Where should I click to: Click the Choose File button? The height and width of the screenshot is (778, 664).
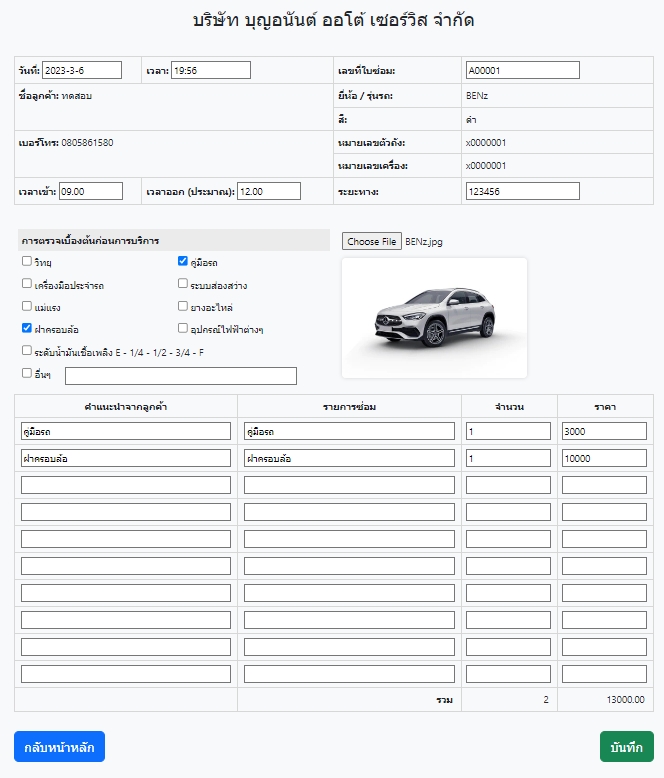point(372,241)
